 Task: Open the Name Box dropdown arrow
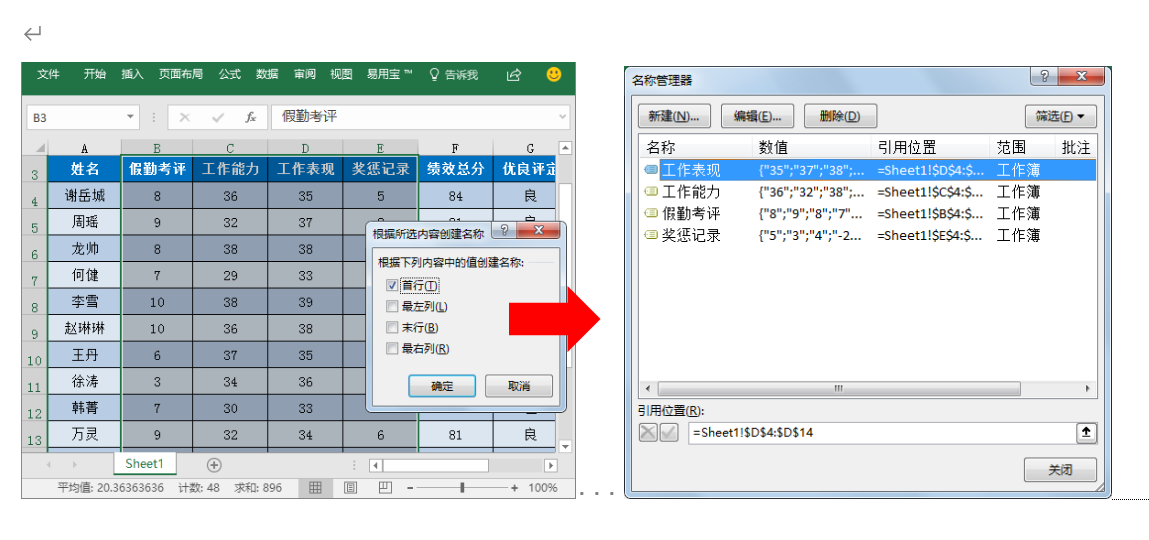(x=130, y=117)
